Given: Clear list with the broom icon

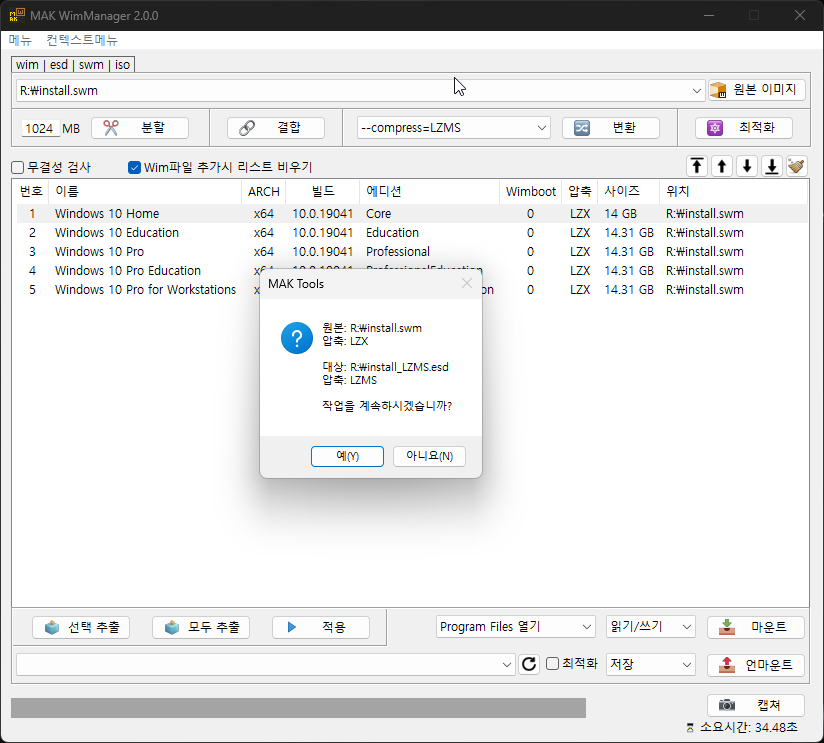Looking at the screenshot, I should [x=797, y=167].
